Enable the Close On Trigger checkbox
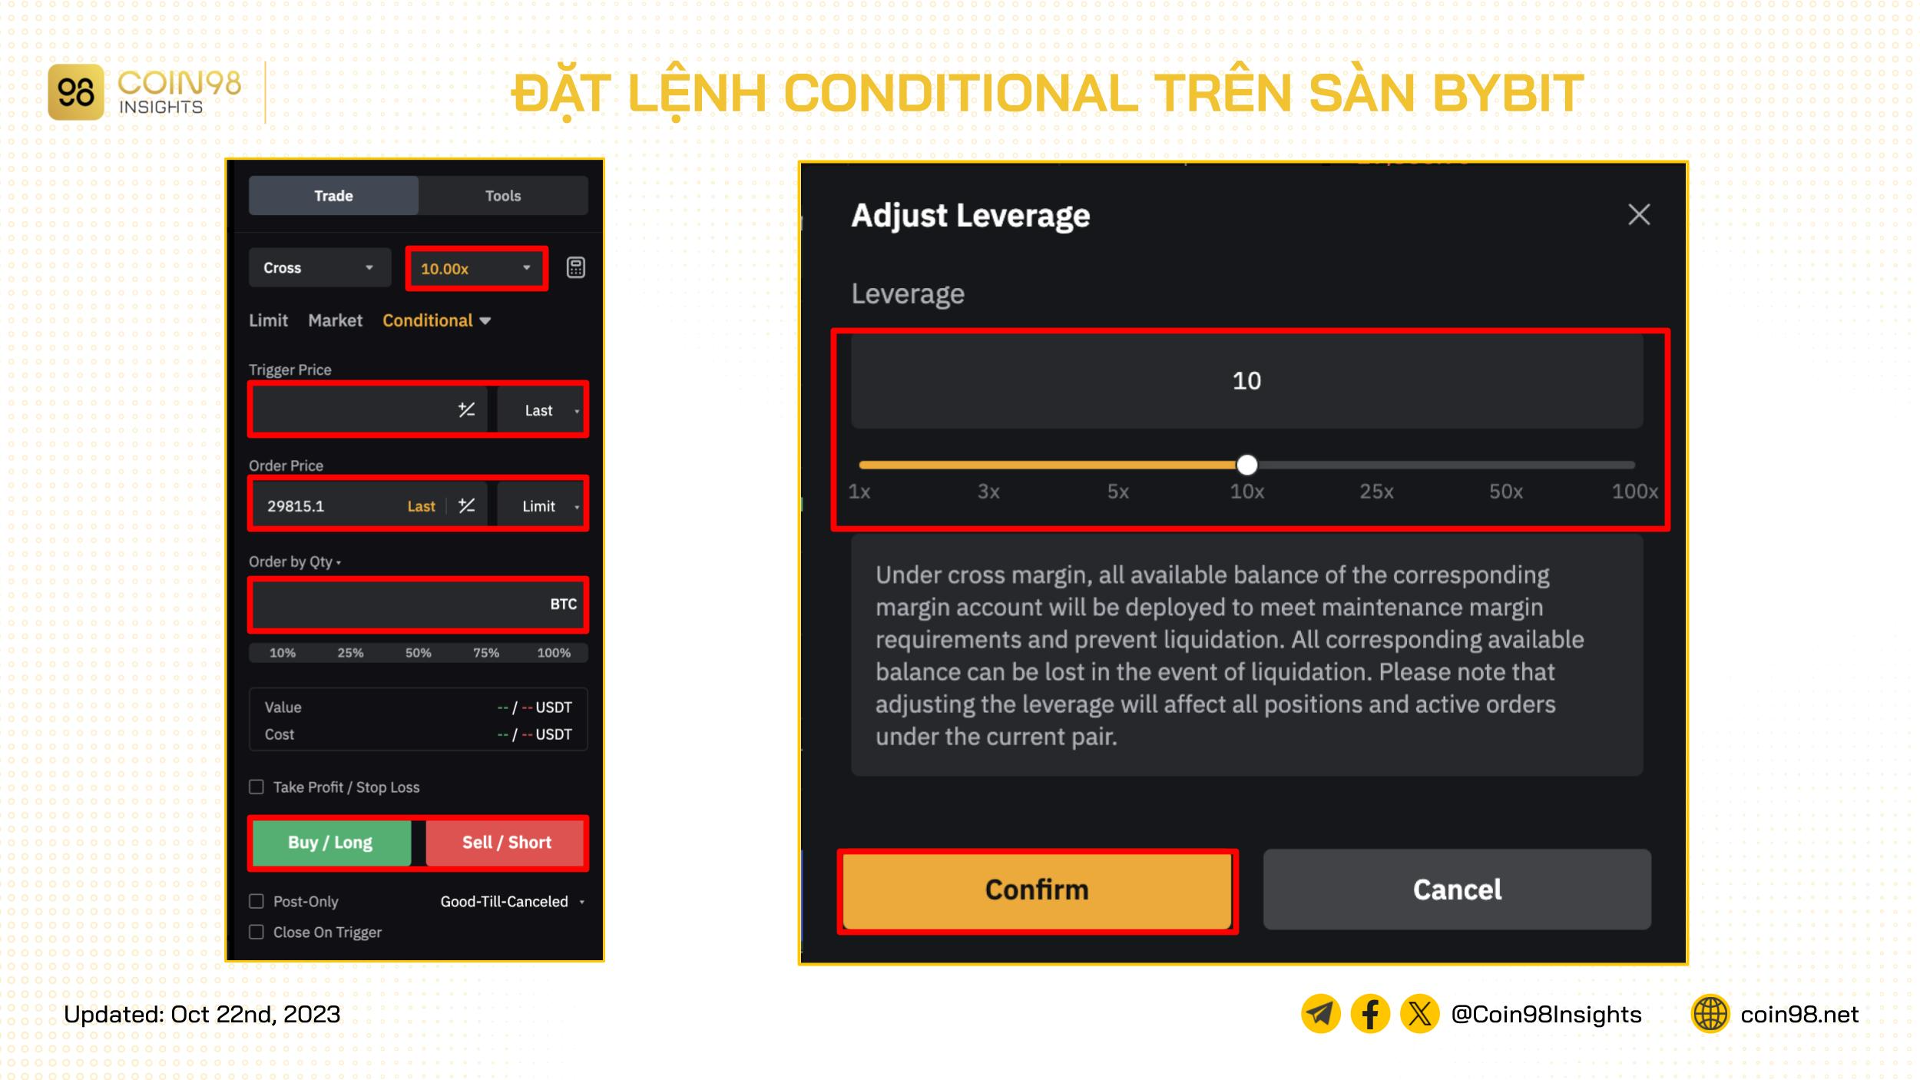 click(260, 932)
